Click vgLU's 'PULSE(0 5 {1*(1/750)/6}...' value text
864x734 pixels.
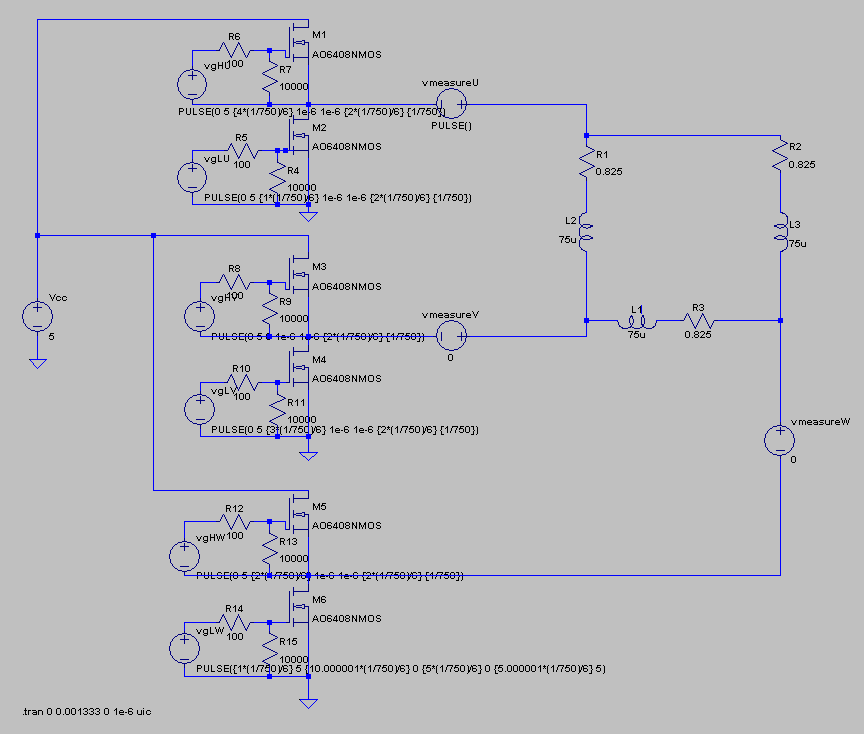pyautogui.click(x=338, y=198)
